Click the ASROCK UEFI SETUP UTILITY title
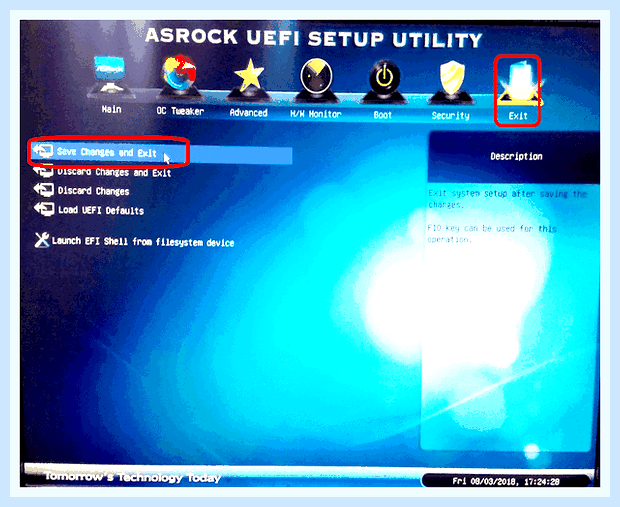Viewport: 620px width, 507px height. point(314,38)
